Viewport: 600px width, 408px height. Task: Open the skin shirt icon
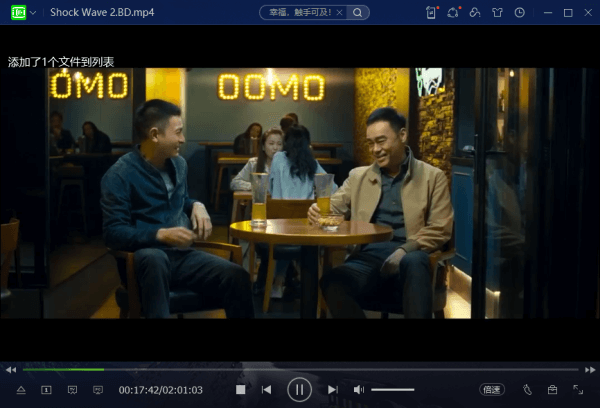click(x=497, y=13)
